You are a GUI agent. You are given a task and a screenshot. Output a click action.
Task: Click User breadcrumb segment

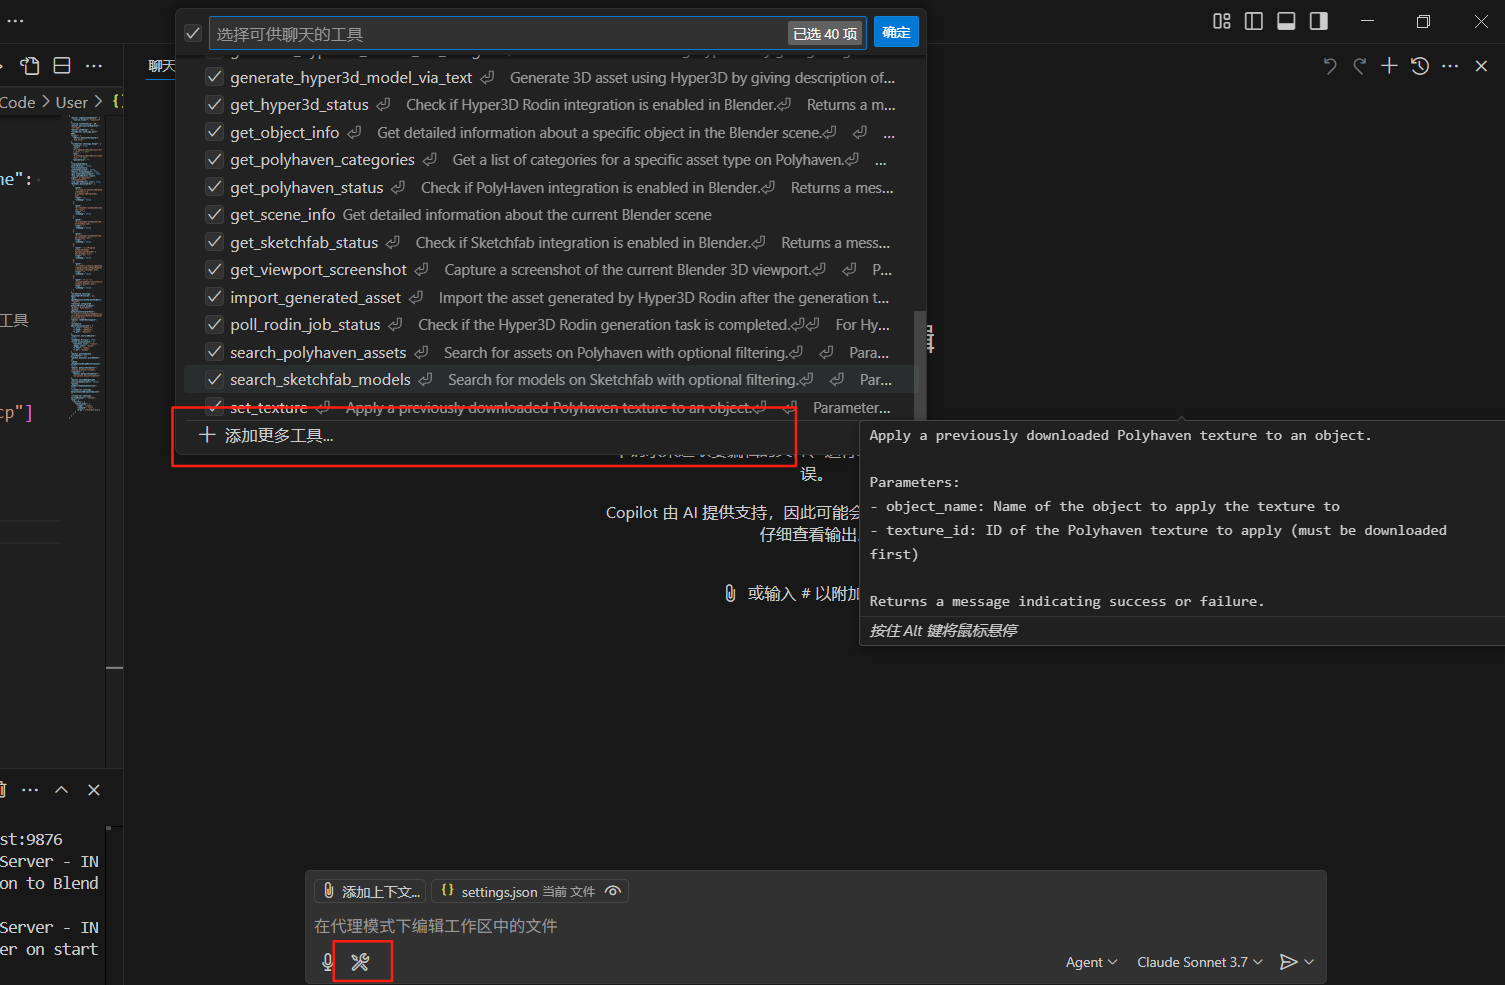click(x=72, y=102)
